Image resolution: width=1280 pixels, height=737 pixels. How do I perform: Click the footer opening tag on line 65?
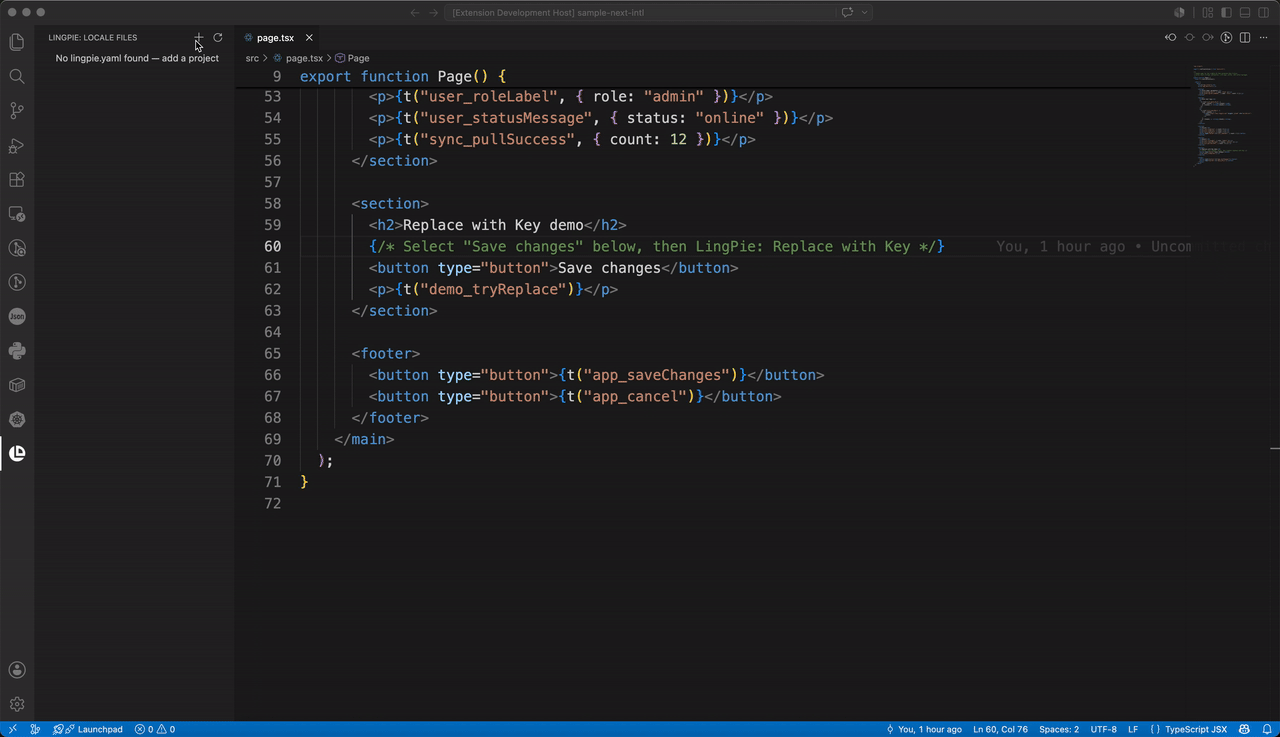pos(386,353)
